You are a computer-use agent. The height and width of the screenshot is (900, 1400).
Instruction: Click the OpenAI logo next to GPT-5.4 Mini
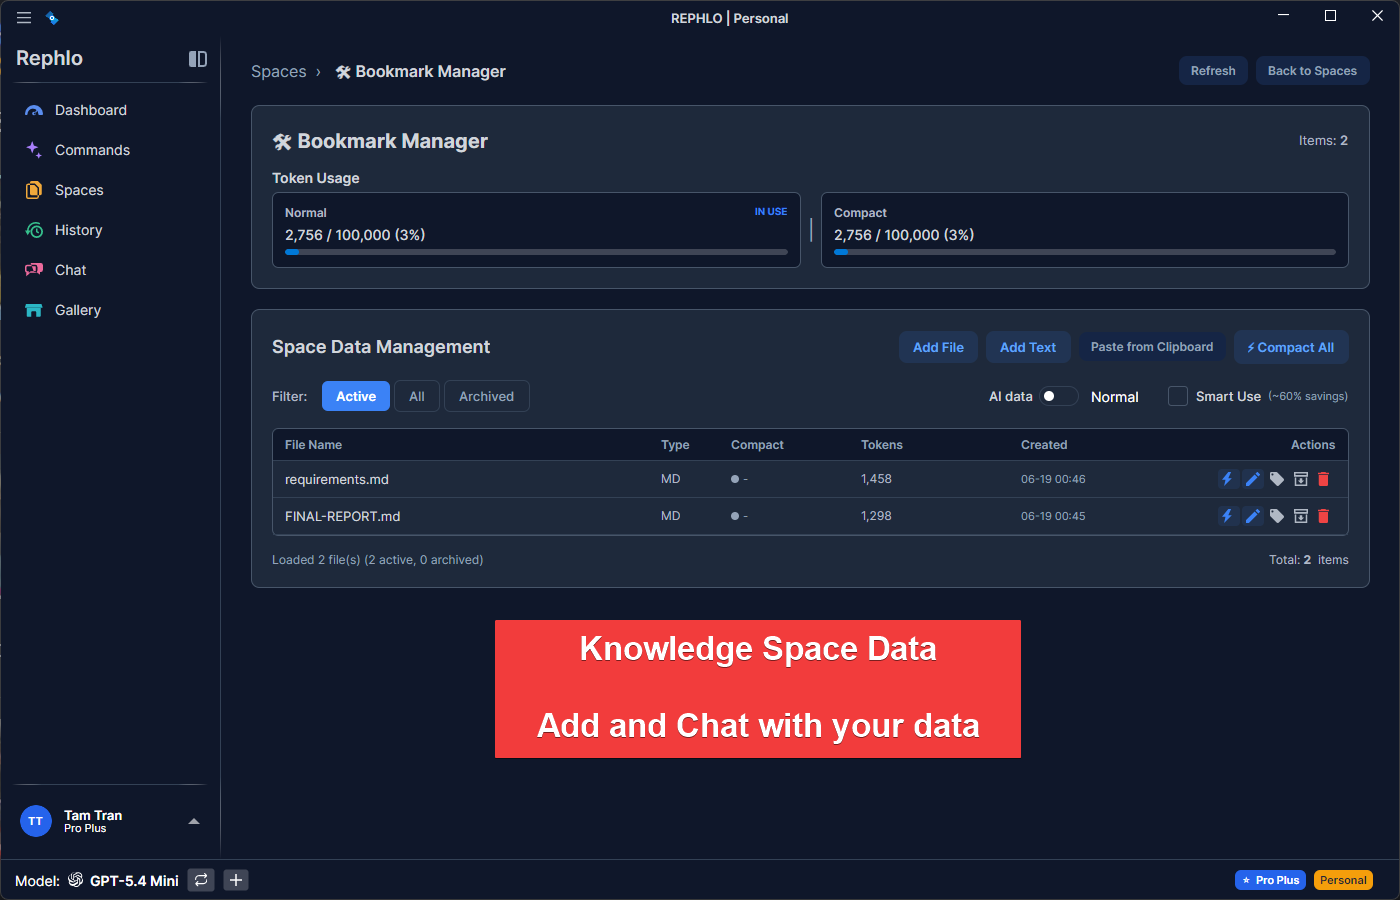click(x=75, y=880)
